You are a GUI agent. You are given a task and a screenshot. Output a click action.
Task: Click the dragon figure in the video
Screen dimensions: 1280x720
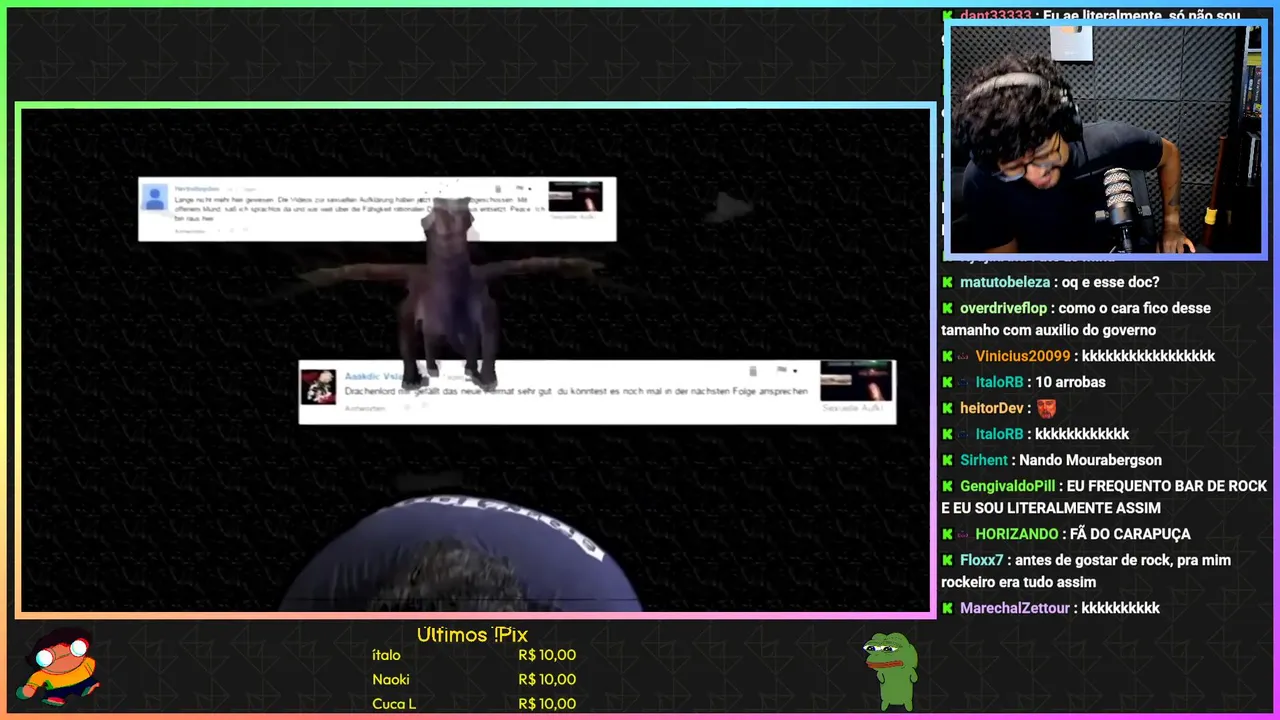(452, 292)
